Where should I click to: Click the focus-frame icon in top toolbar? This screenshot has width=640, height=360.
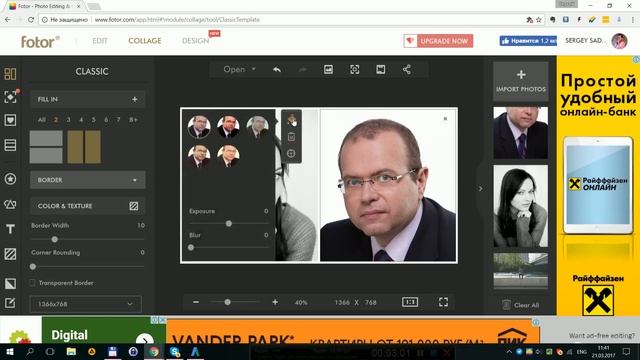click(x=355, y=69)
